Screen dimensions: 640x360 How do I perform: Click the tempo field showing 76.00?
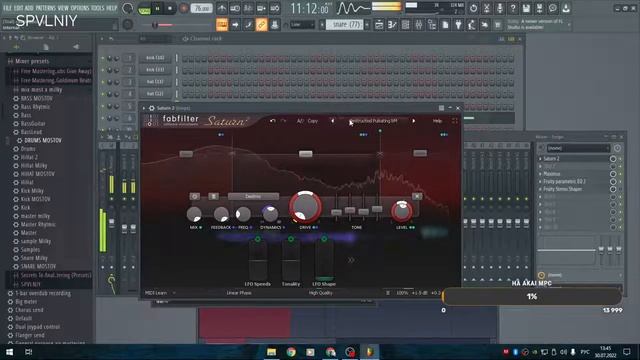202,8
